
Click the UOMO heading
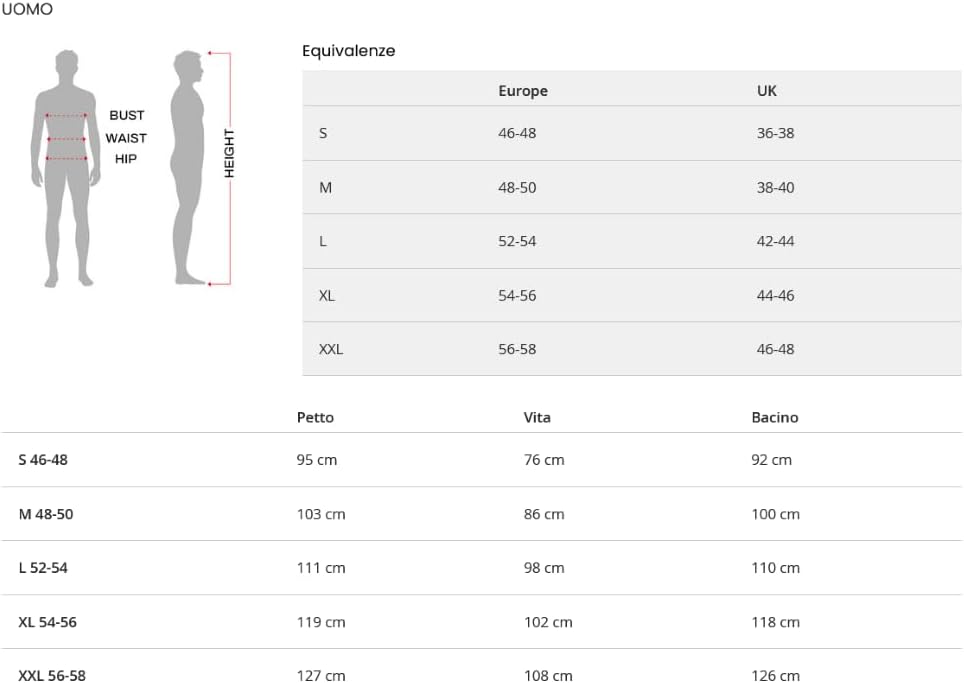(x=27, y=10)
